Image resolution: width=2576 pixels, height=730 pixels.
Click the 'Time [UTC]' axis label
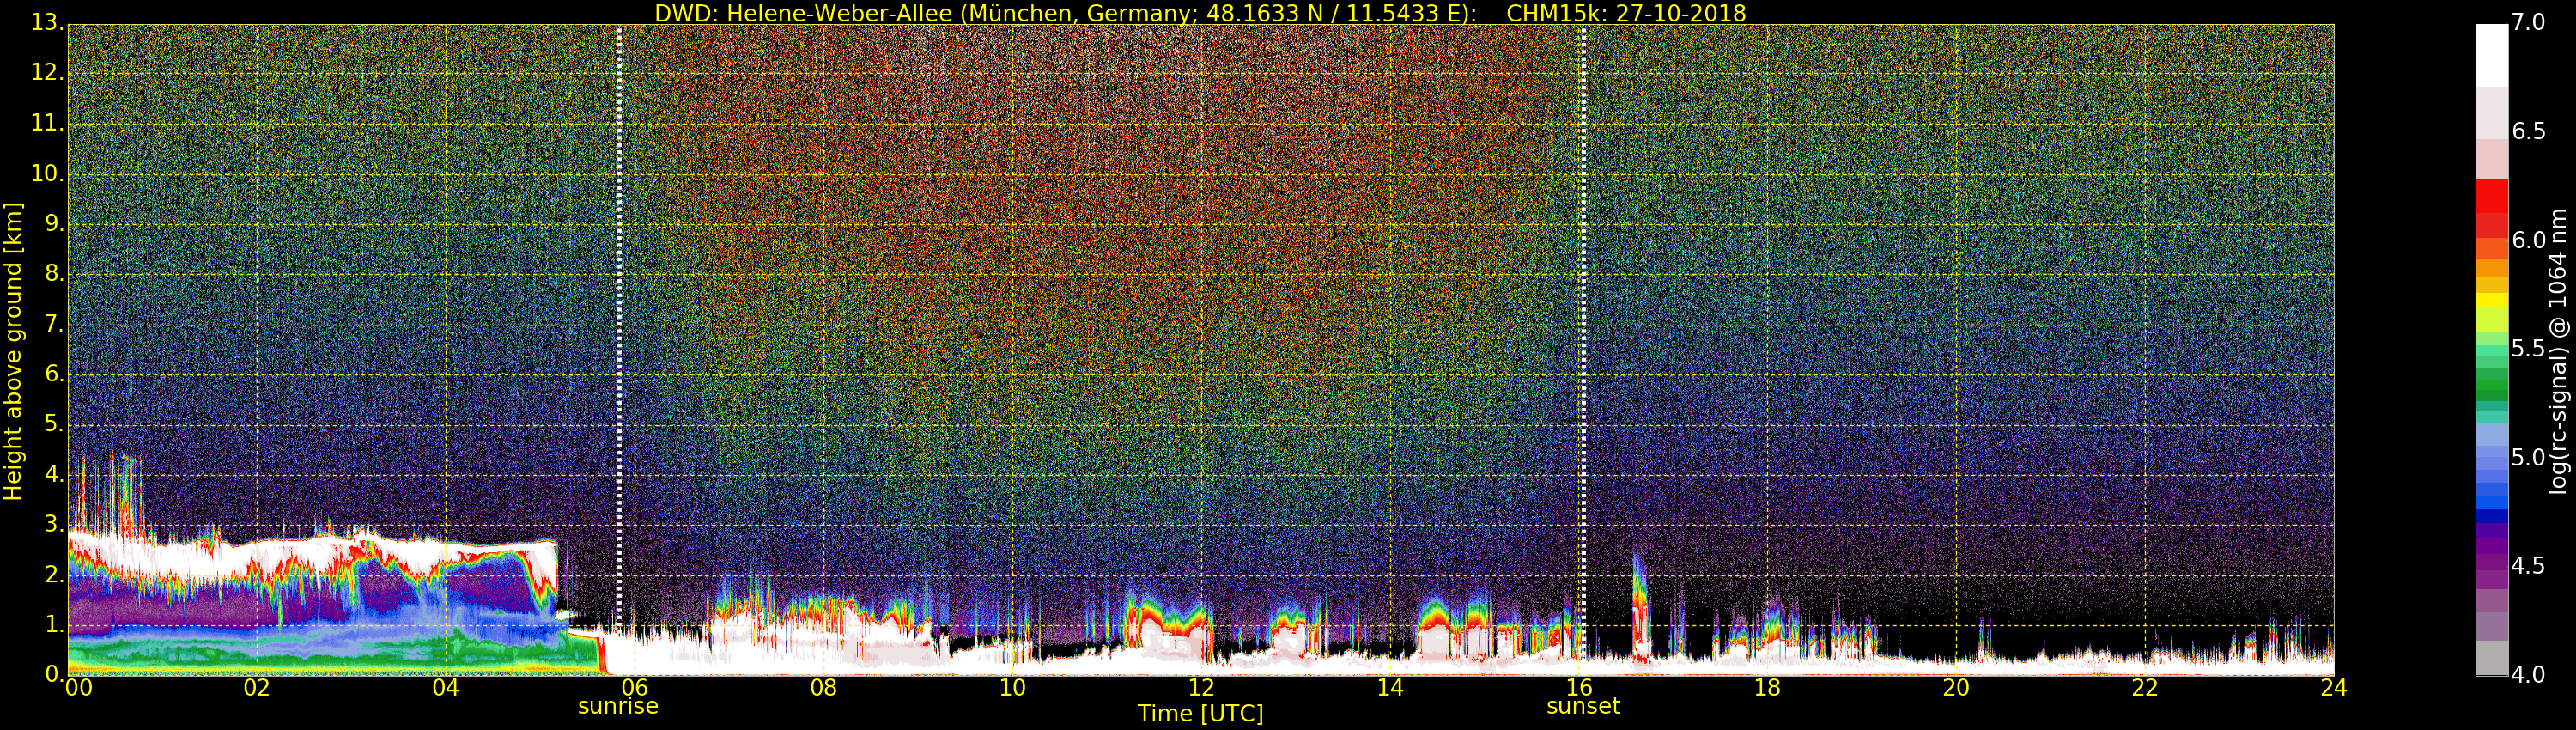click(1200, 714)
